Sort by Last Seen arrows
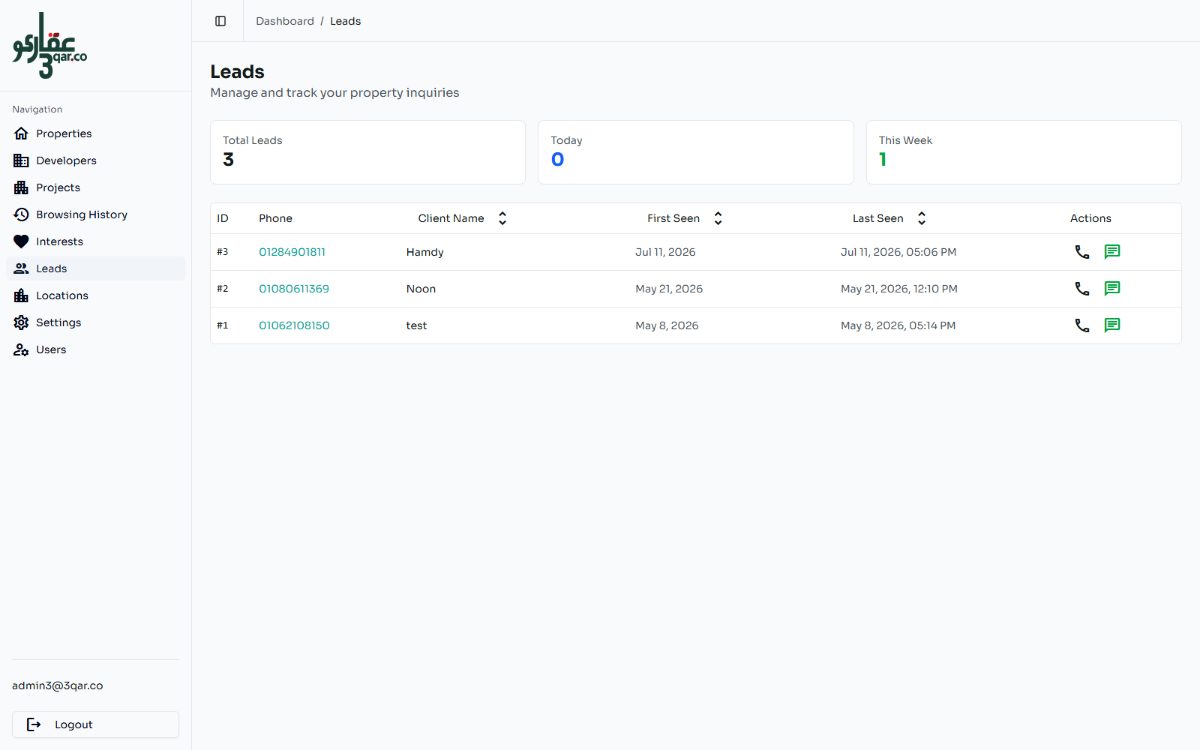The width and height of the screenshot is (1200, 750). click(x=922, y=218)
